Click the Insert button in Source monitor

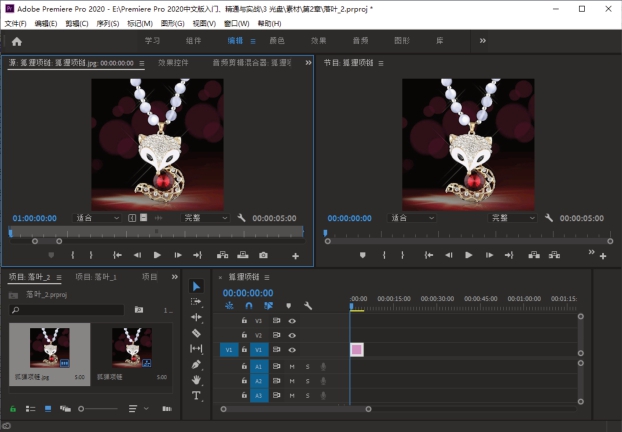(x=222, y=255)
